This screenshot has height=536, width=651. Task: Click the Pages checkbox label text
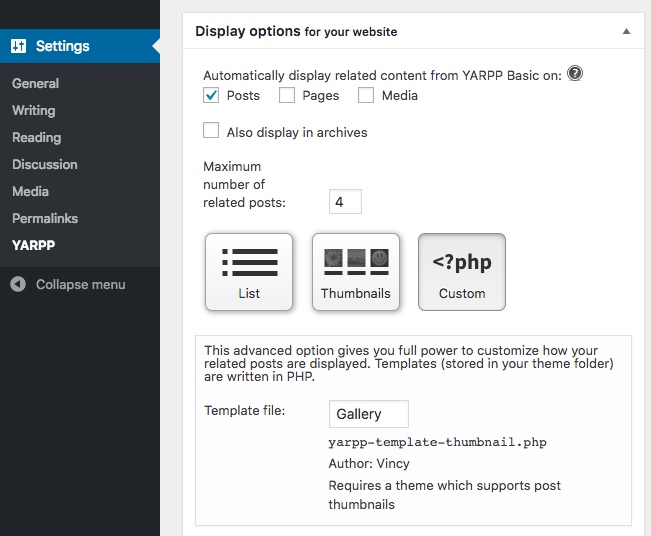[321, 95]
